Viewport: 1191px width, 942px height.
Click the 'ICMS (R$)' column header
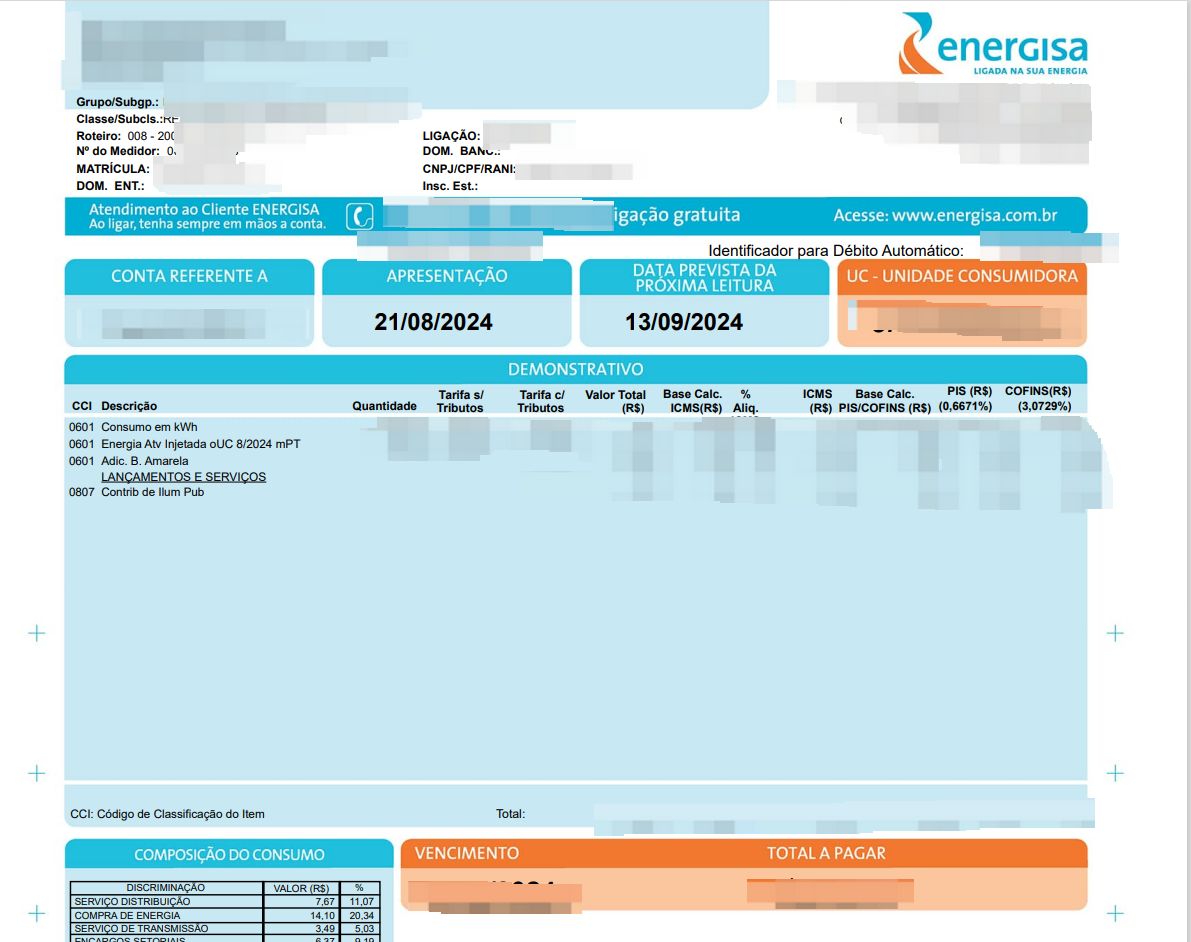click(x=818, y=401)
